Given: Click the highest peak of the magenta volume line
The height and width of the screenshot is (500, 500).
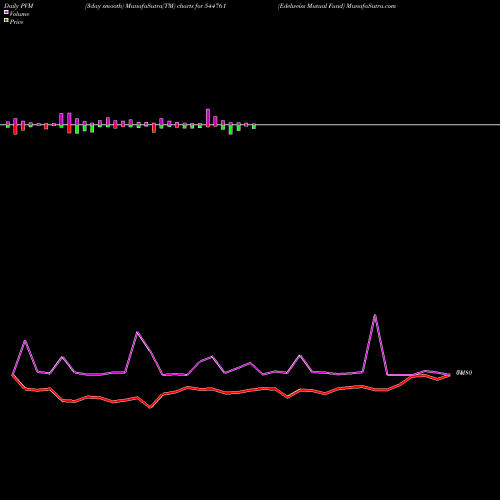Looking at the screenshot, I should 375,315.
